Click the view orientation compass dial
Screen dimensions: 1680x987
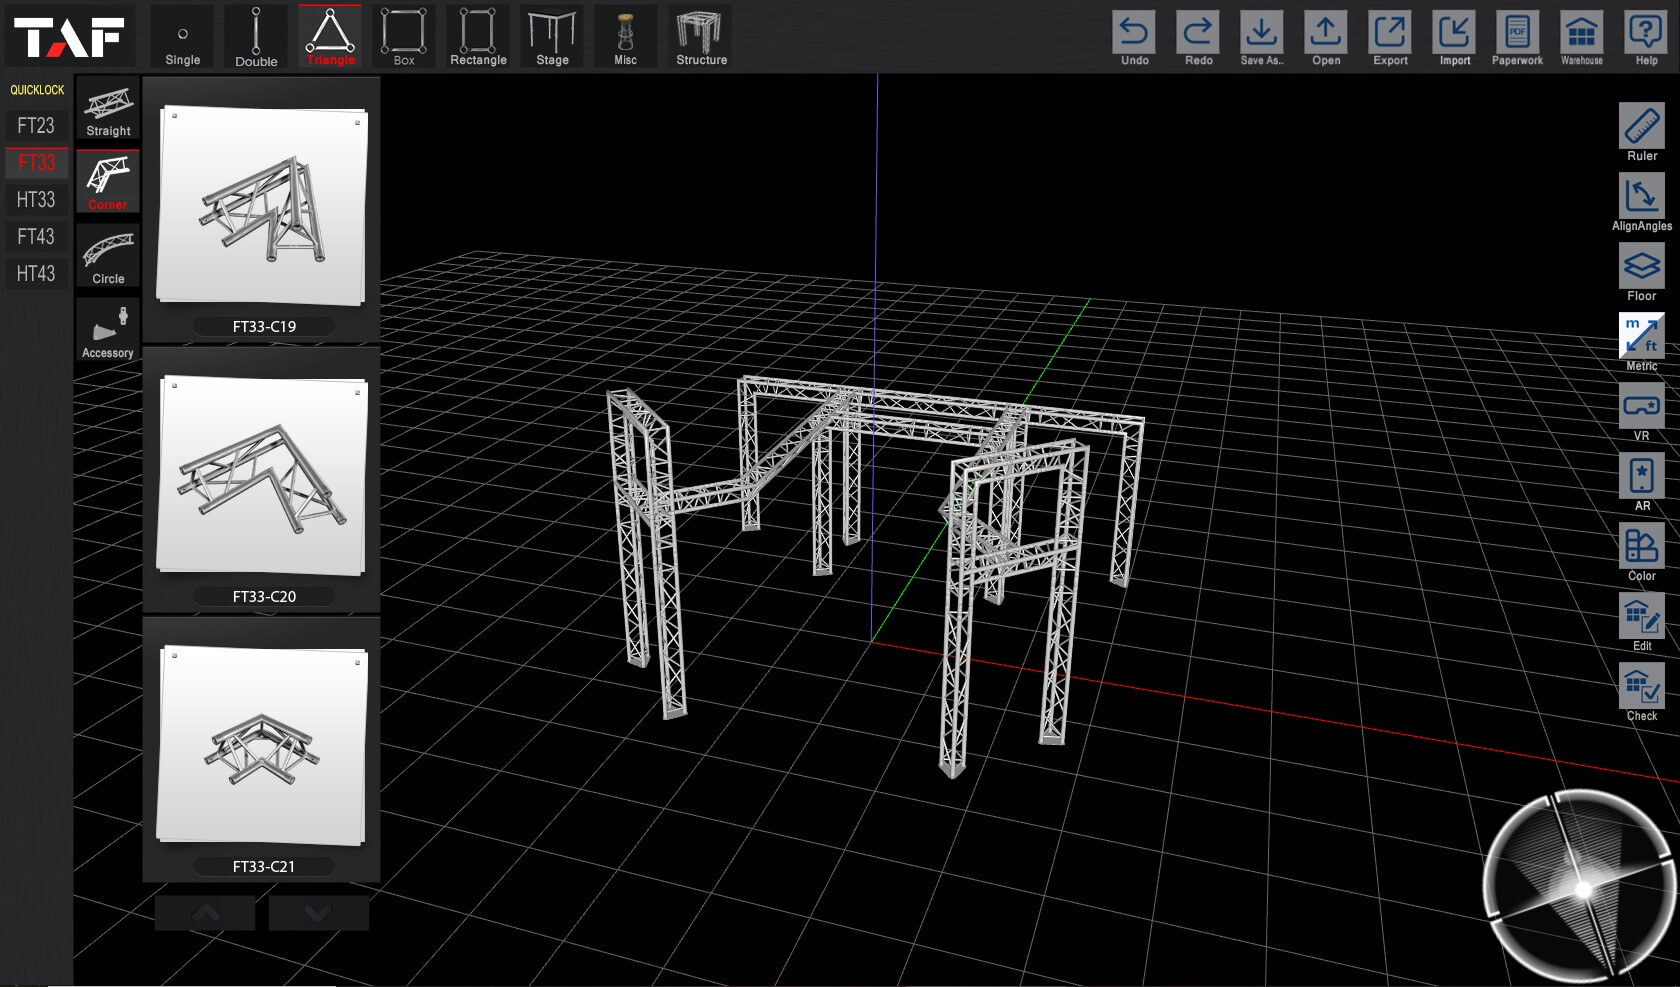[x=1582, y=885]
